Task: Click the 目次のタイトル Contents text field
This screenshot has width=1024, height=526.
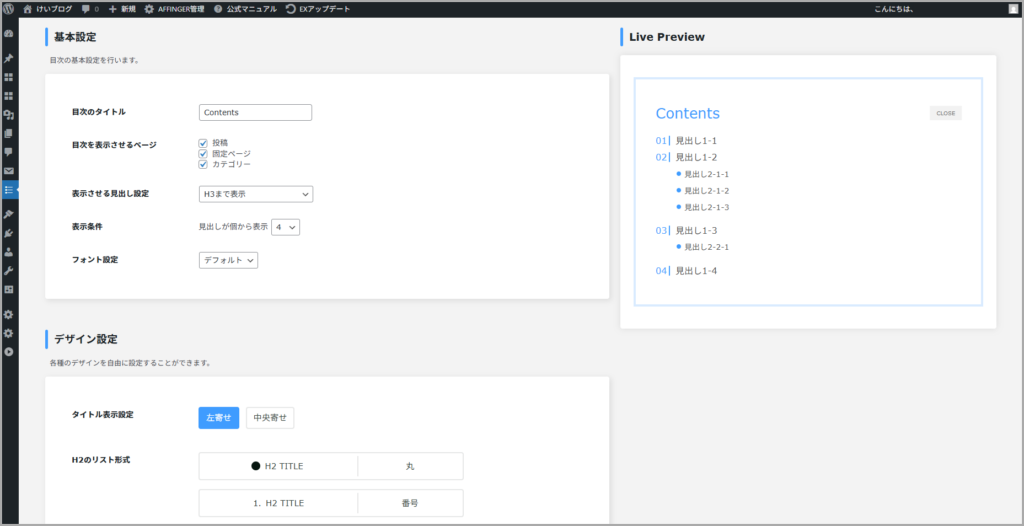Action: click(x=256, y=113)
